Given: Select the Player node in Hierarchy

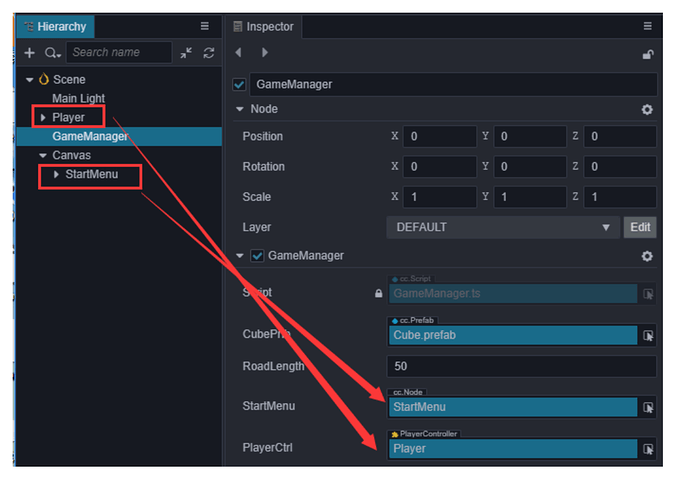Looking at the screenshot, I should (x=68, y=117).
